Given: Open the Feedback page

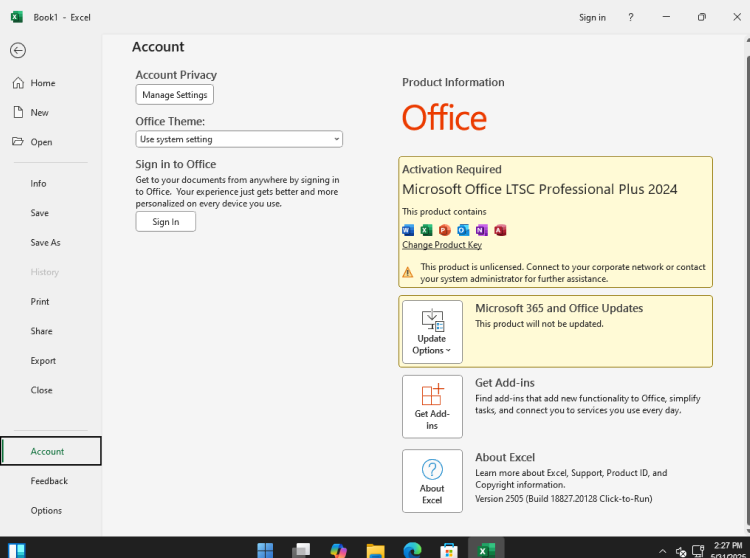Looking at the screenshot, I should tap(51, 481).
